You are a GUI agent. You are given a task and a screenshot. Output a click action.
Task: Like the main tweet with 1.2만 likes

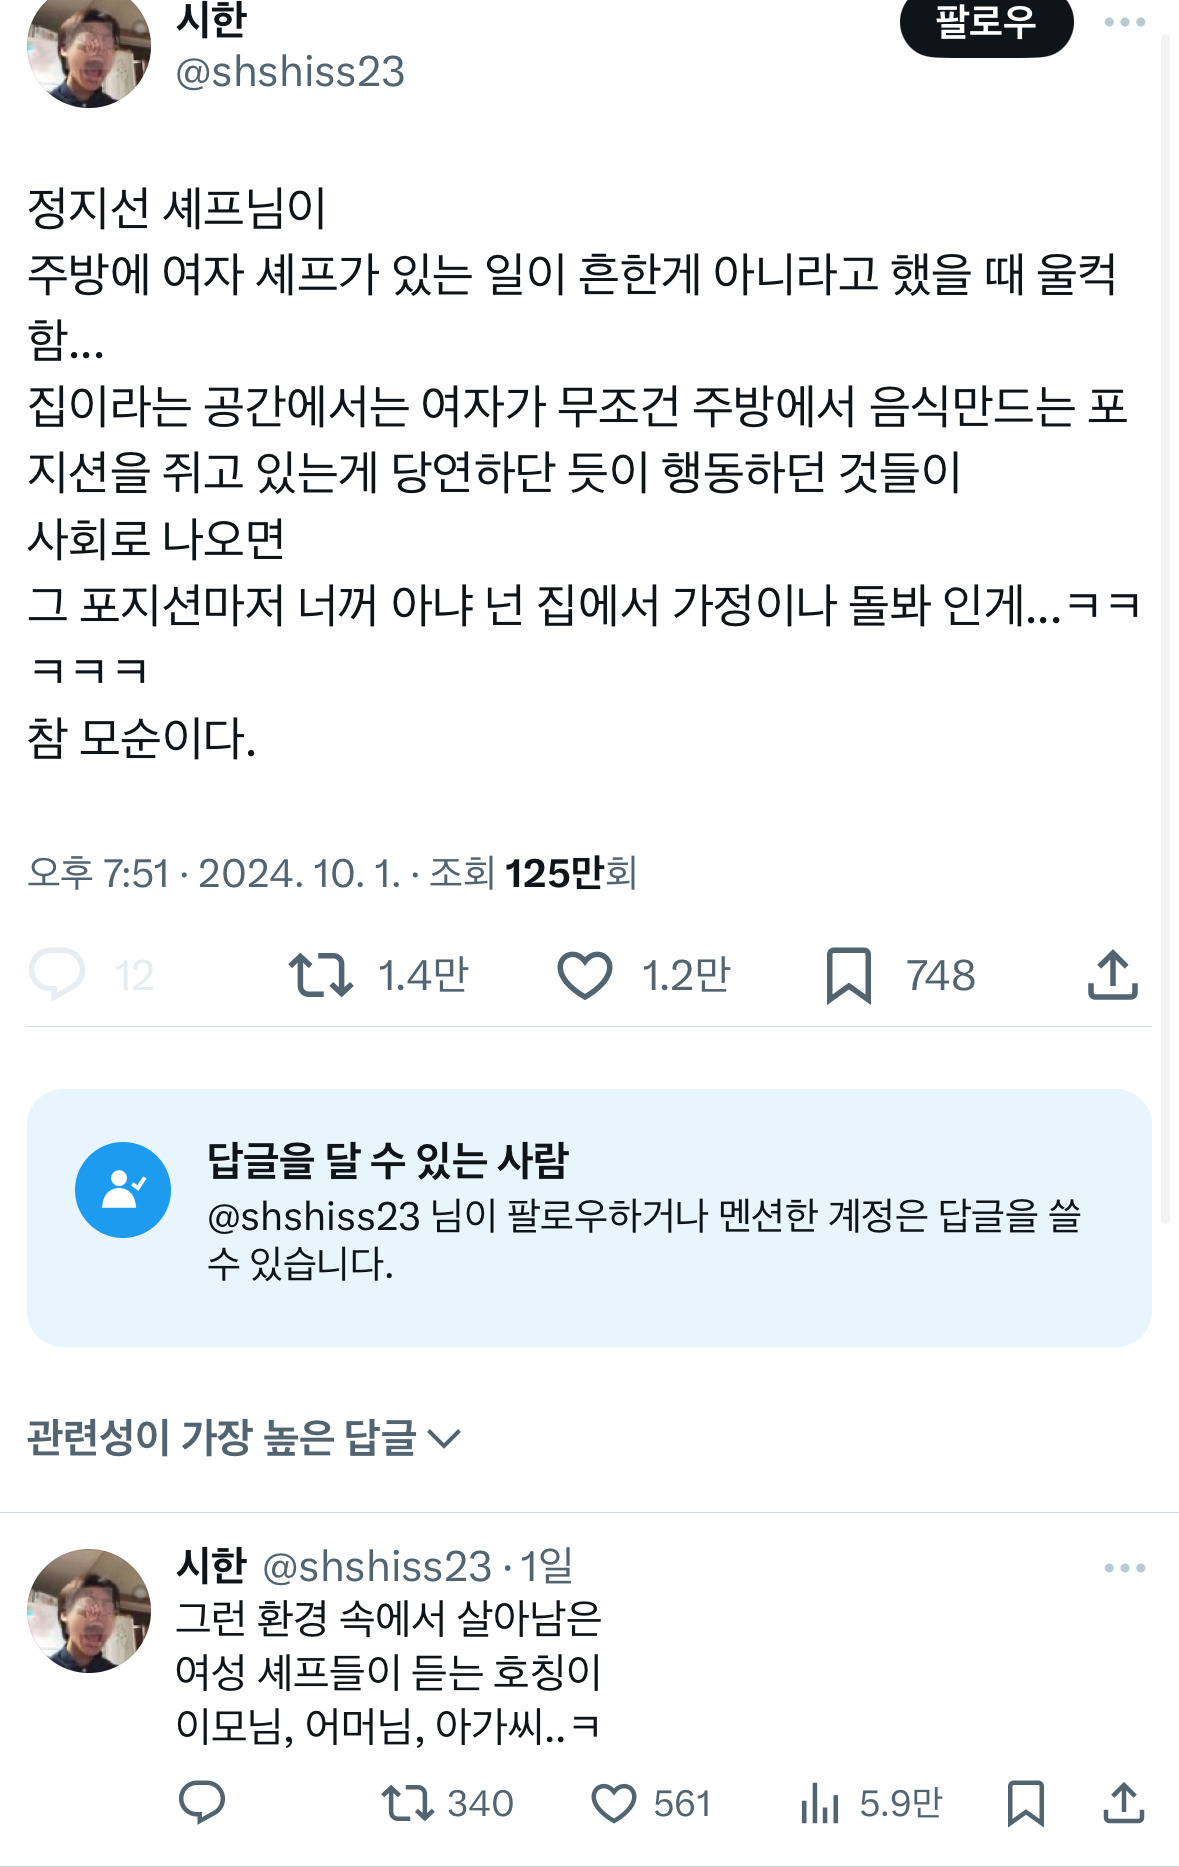pyautogui.click(x=585, y=975)
